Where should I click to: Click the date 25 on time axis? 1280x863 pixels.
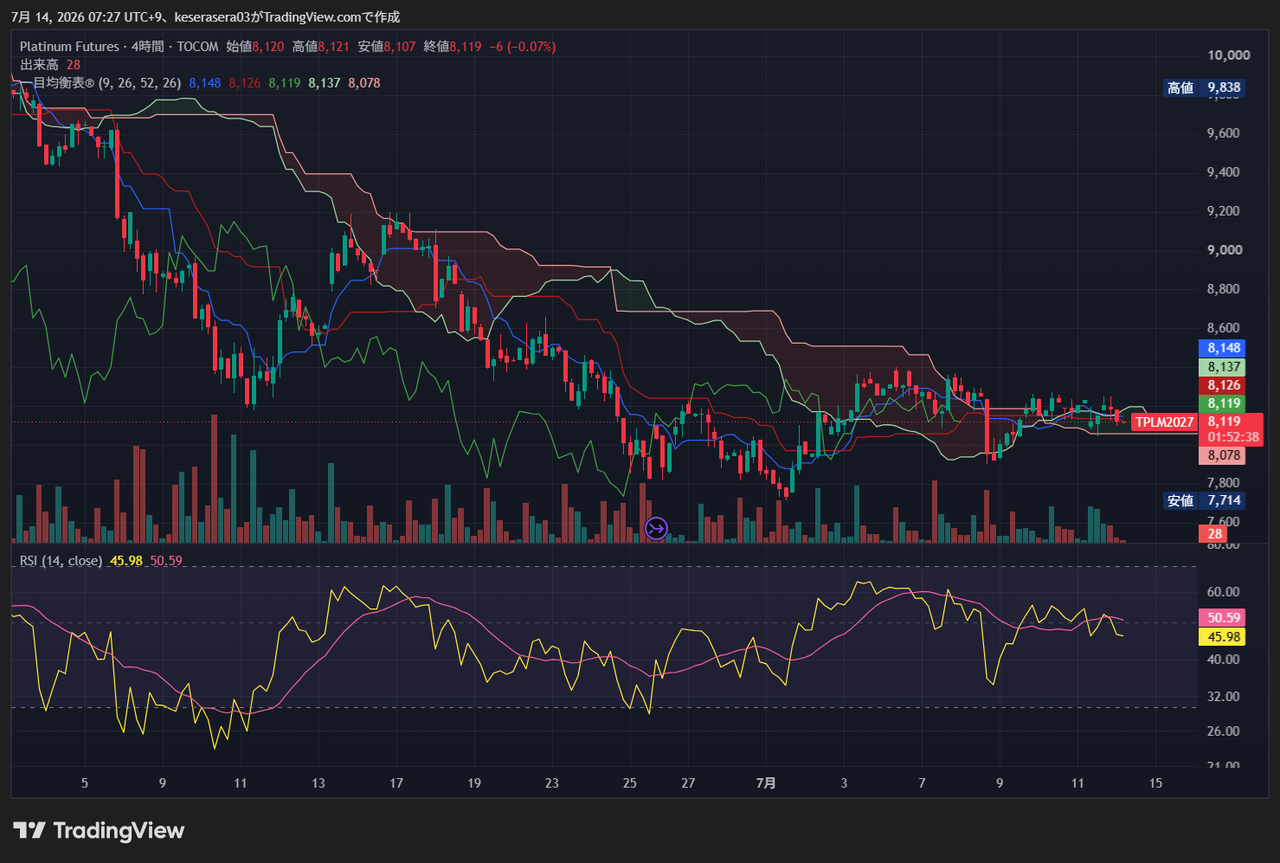point(629,783)
